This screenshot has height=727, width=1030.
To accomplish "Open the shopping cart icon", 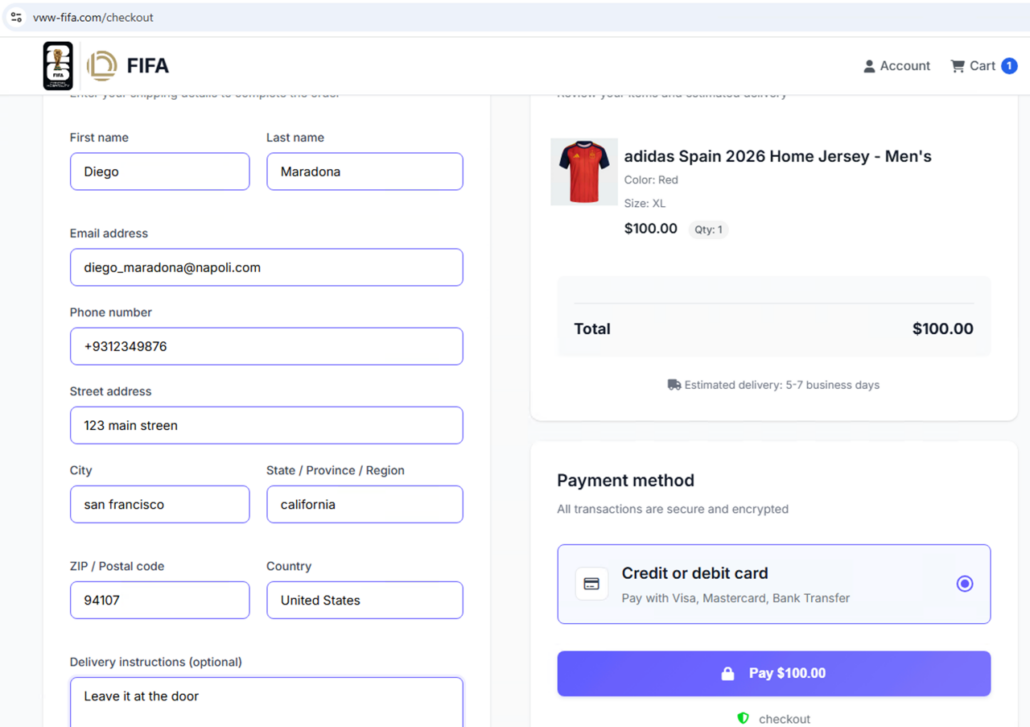I will click(958, 66).
